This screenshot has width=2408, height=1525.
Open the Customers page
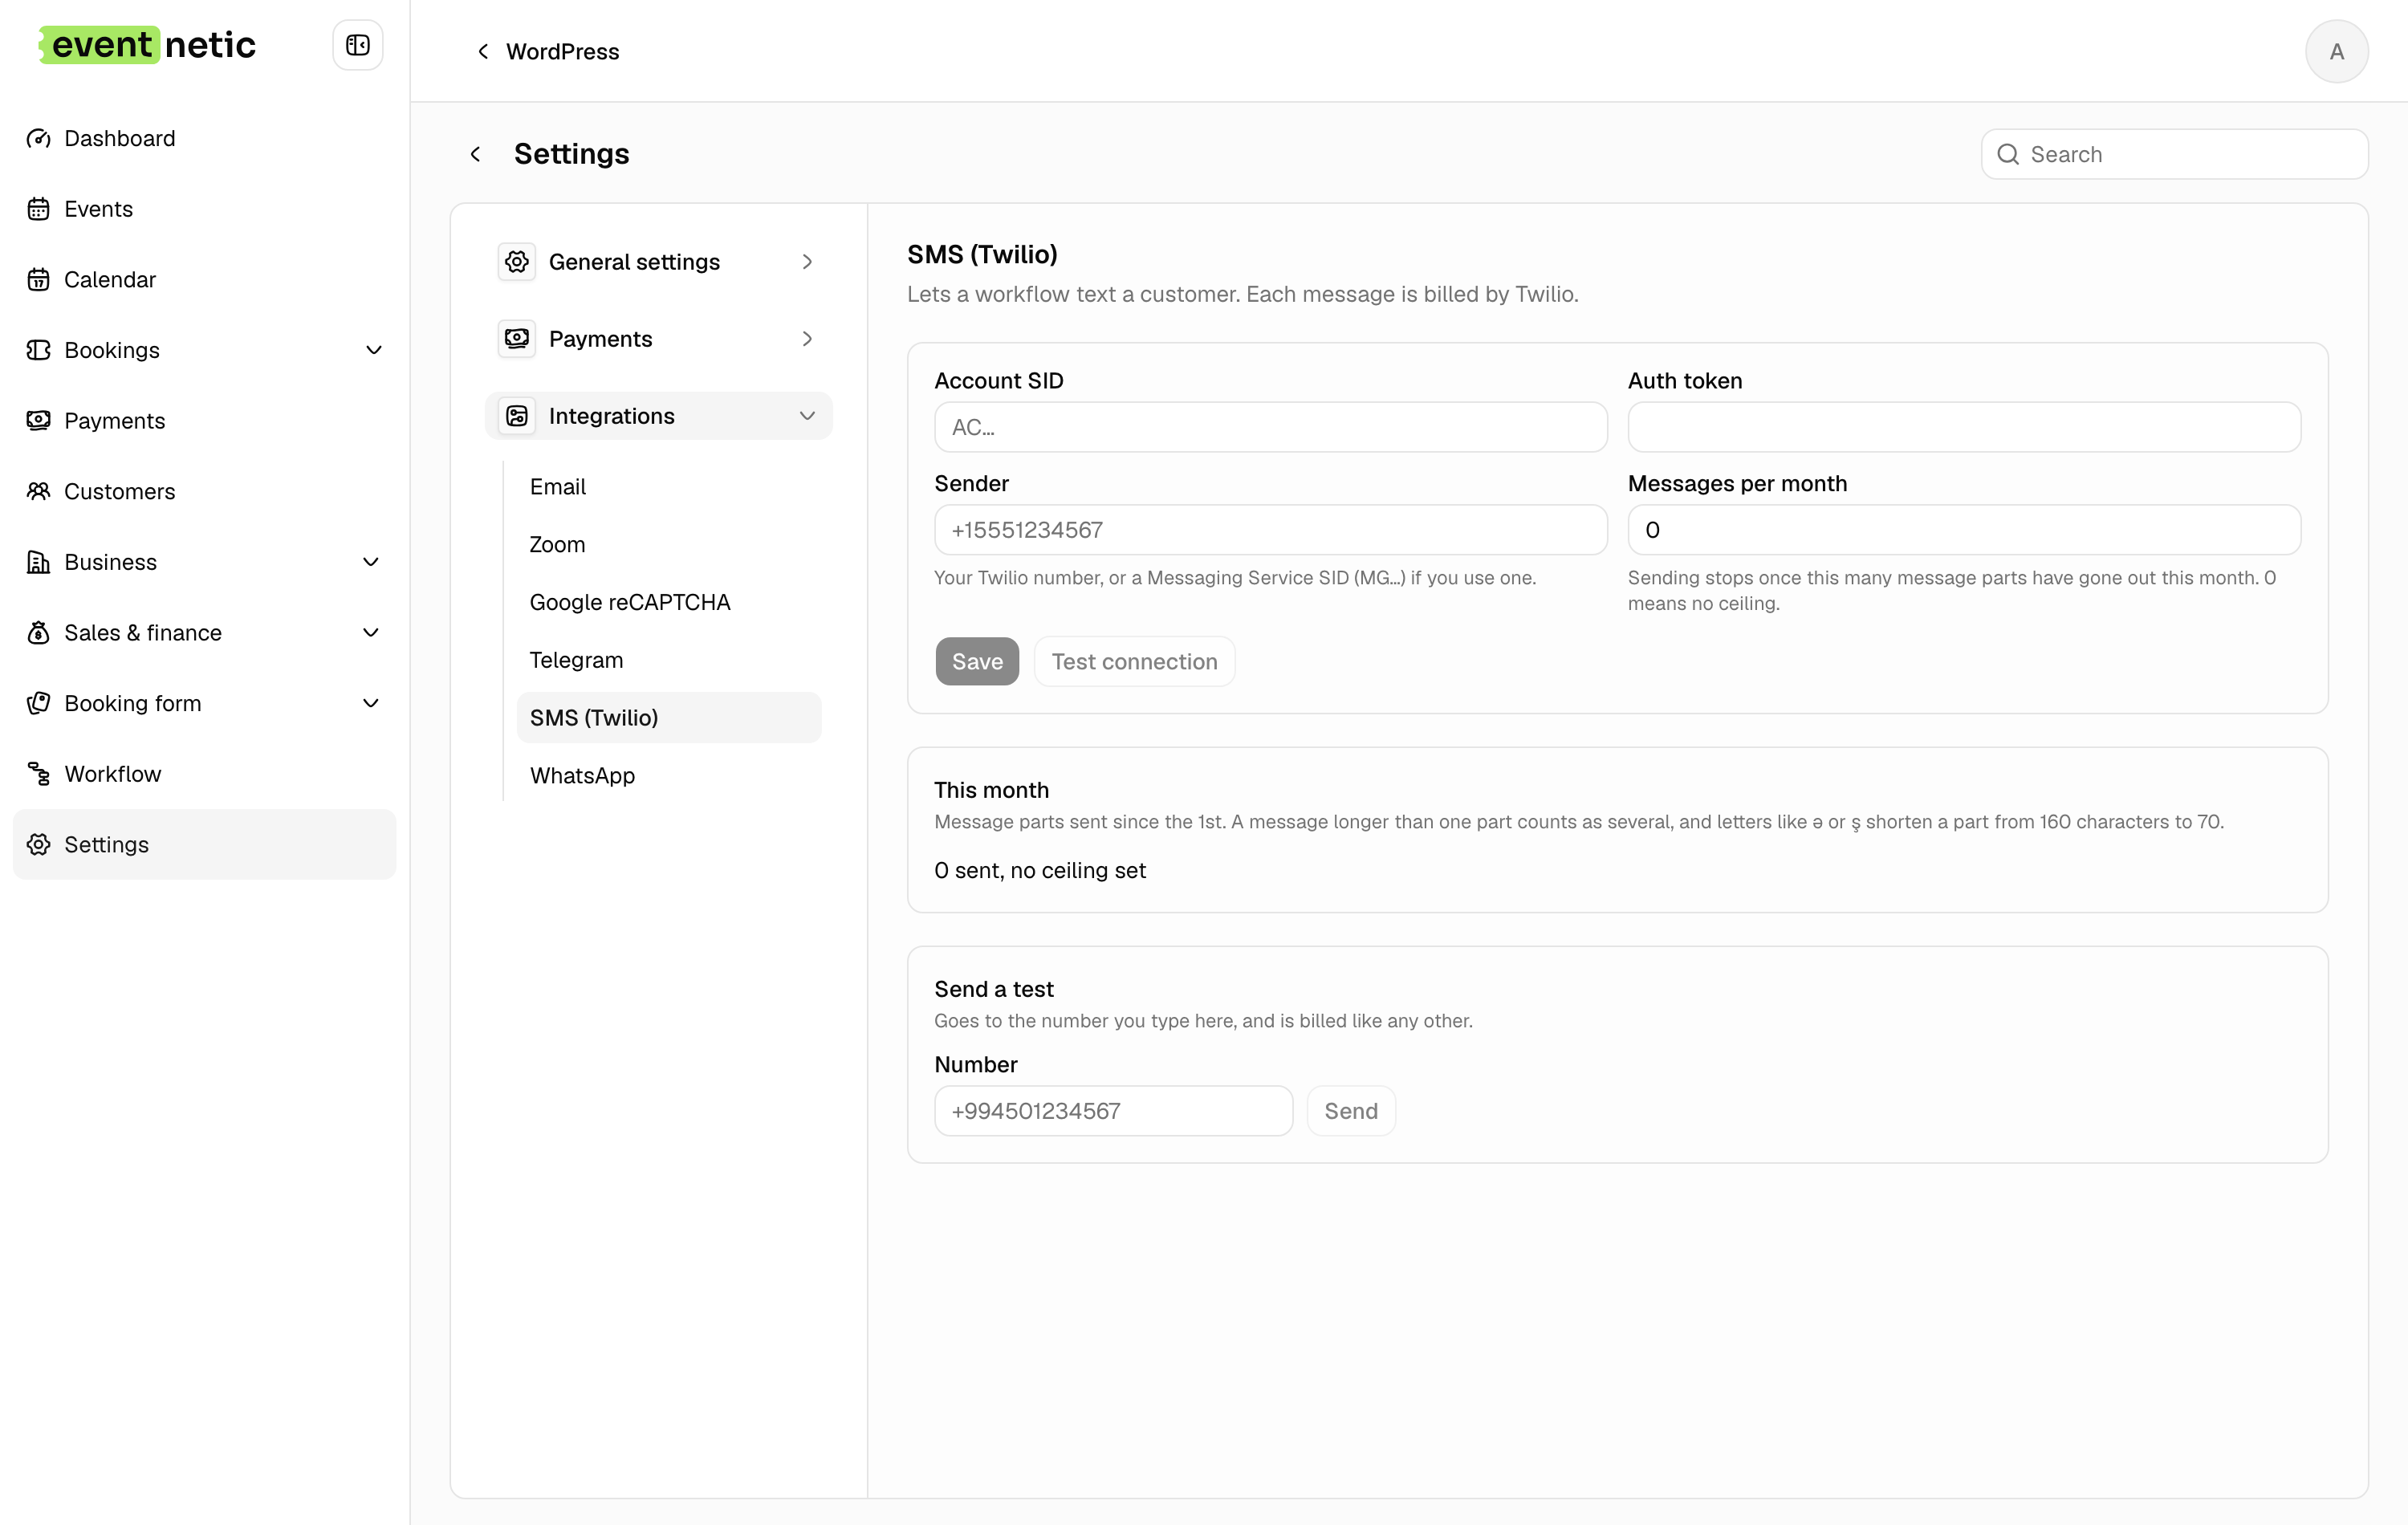point(204,491)
